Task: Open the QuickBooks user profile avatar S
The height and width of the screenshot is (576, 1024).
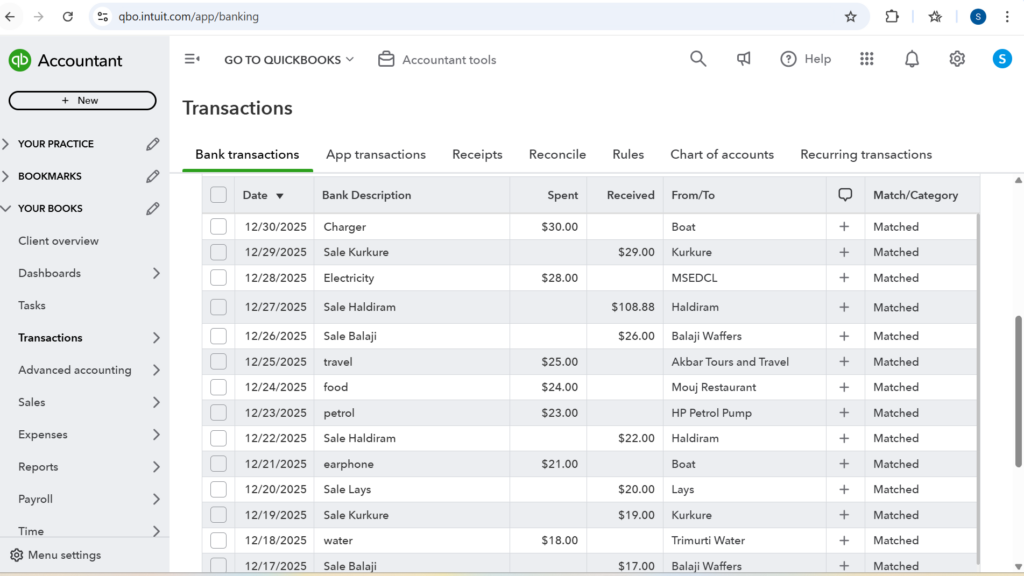Action: tap(1002, 59)
